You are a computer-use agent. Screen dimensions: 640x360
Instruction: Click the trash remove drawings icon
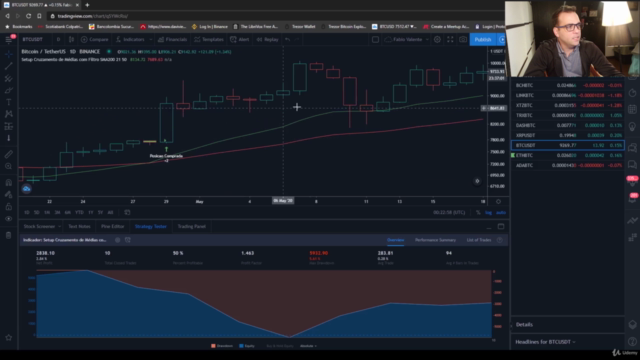9,235
